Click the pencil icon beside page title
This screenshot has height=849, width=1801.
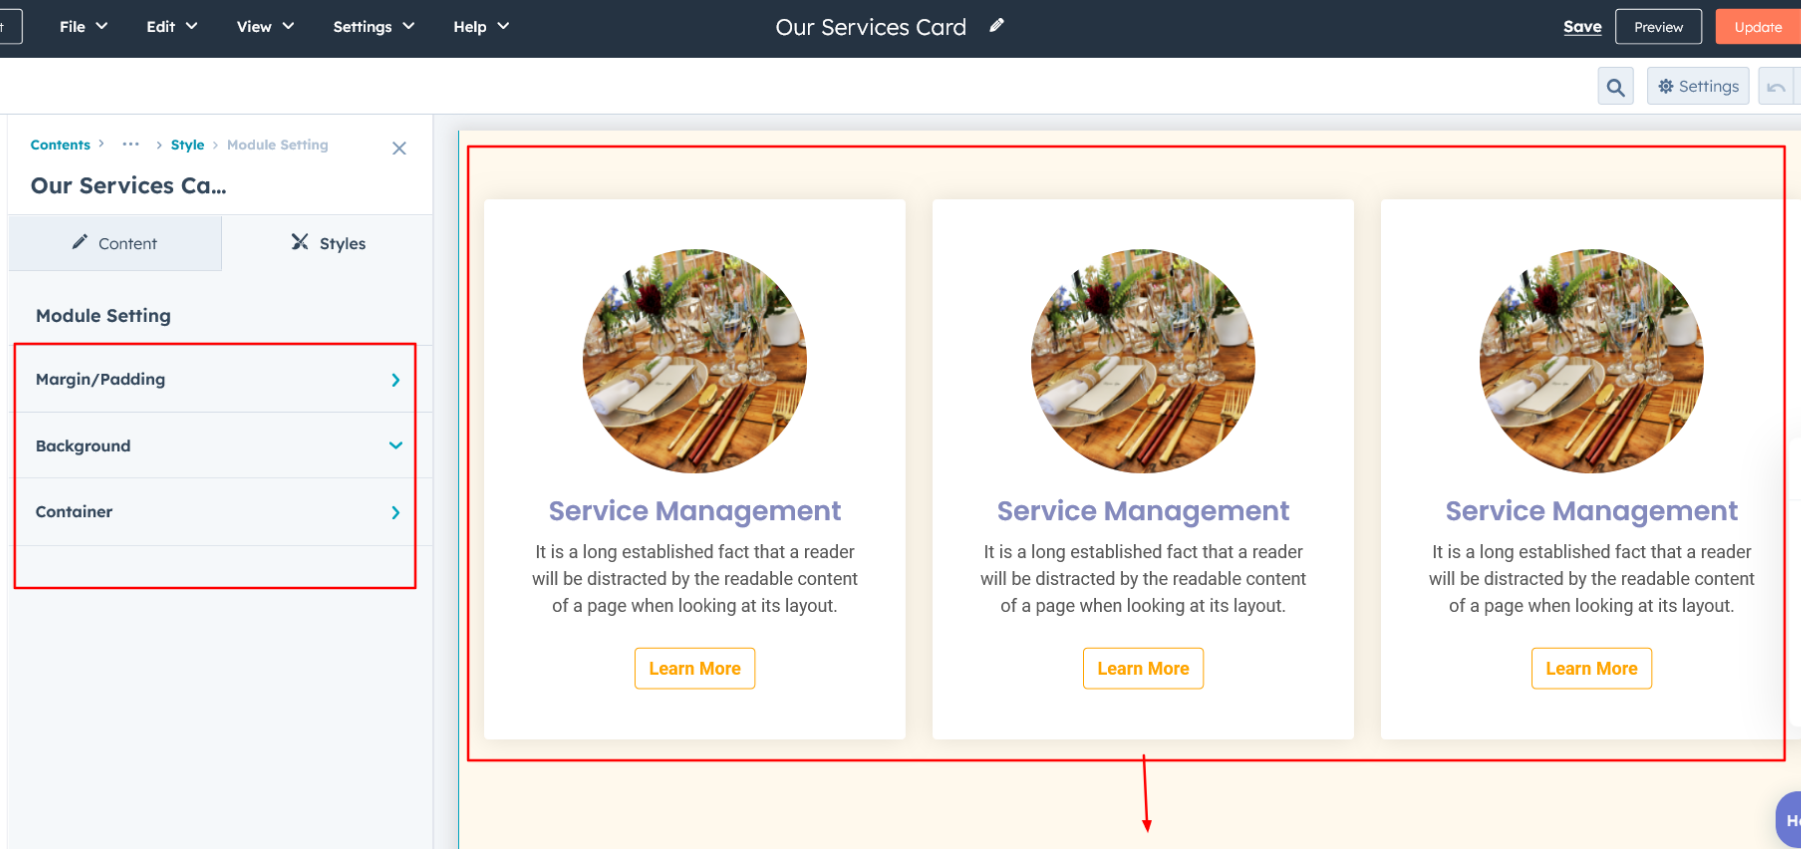996,26
